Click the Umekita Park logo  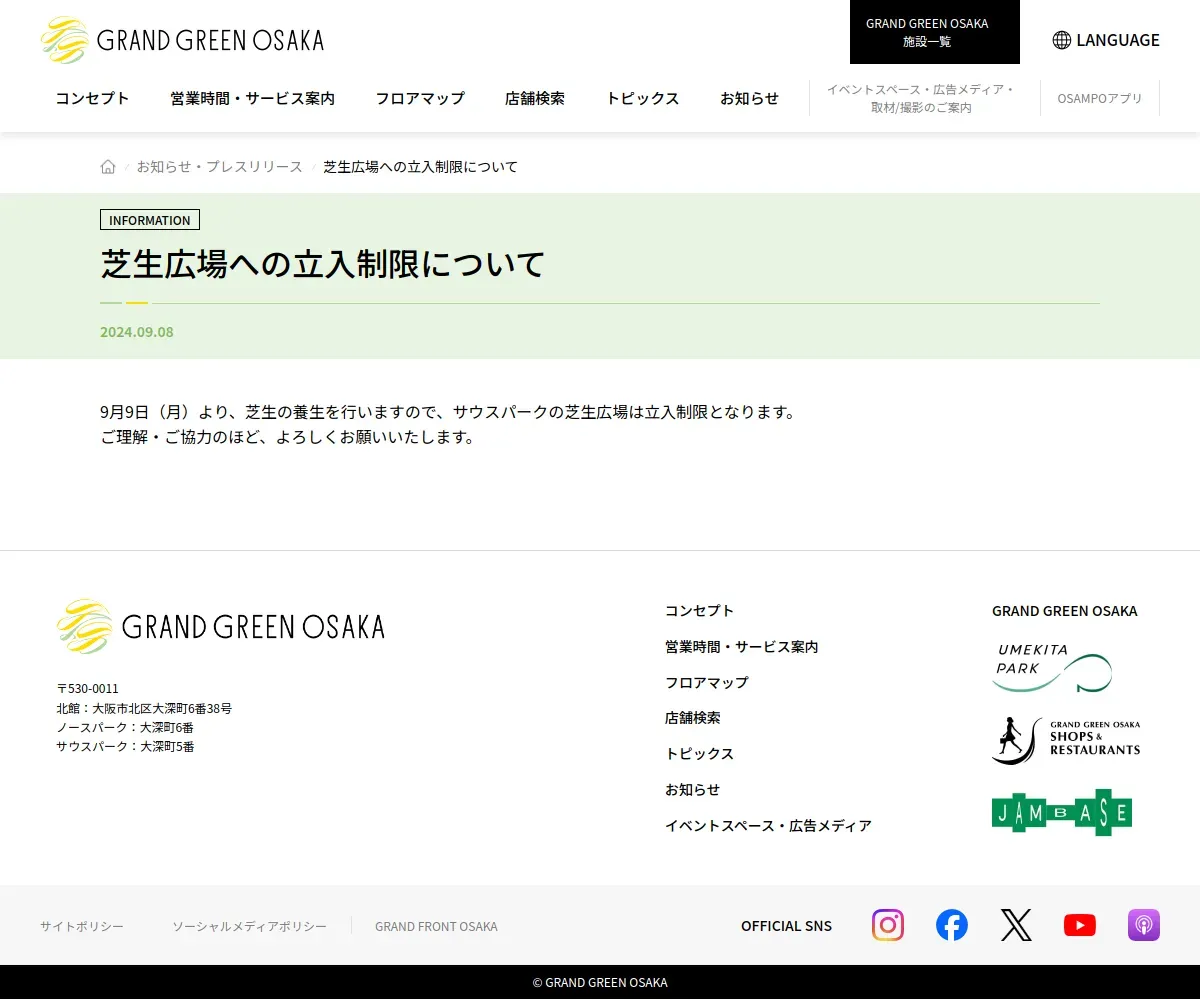[x=1052, y=668]
